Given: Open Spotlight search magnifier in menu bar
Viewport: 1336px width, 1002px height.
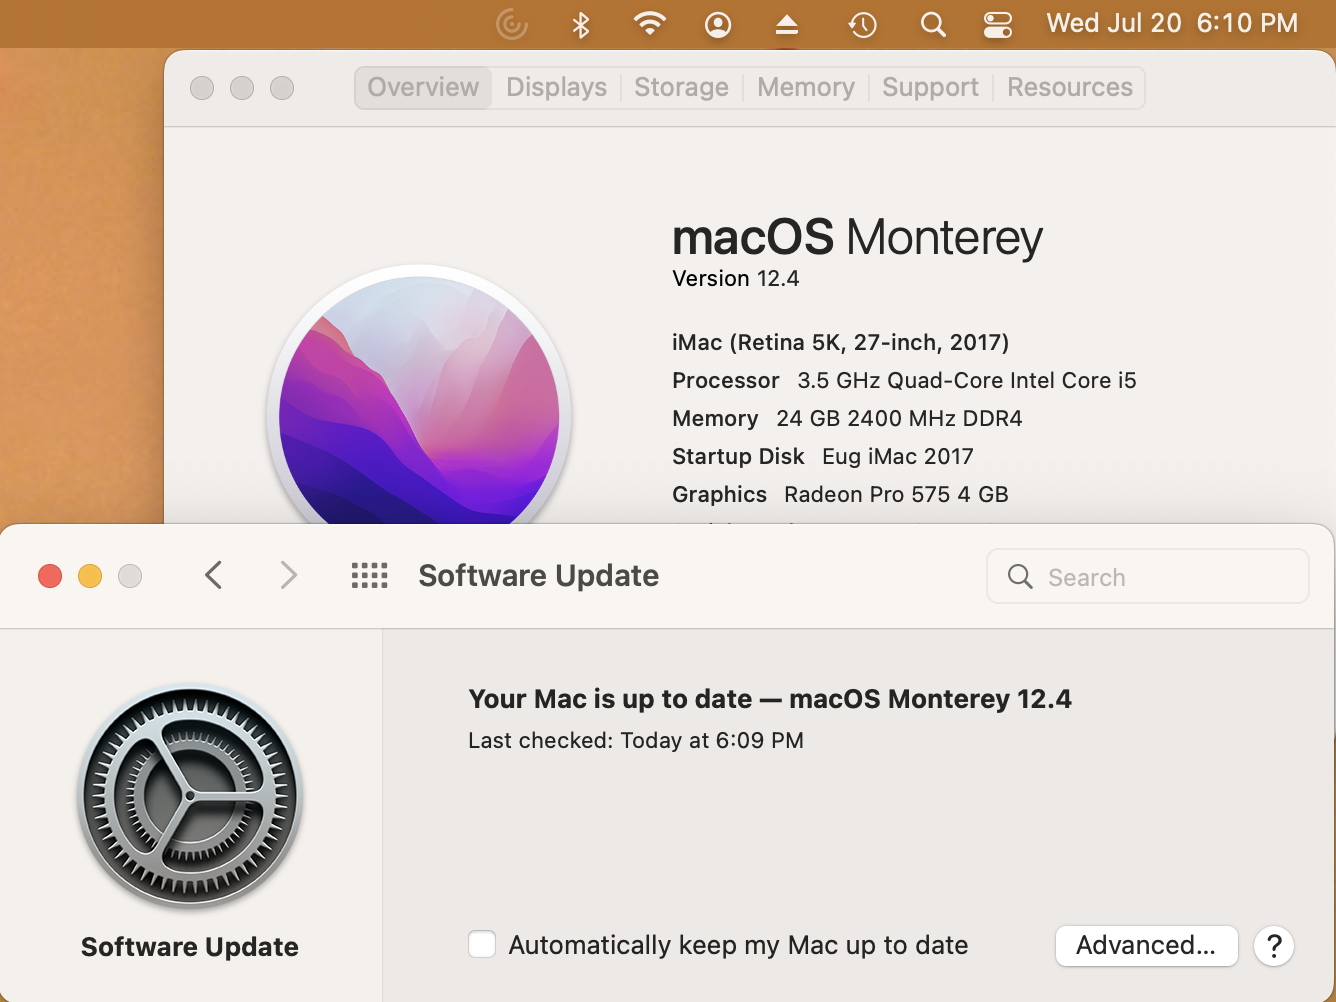Looking at the screenshot, I should point(933,24).
